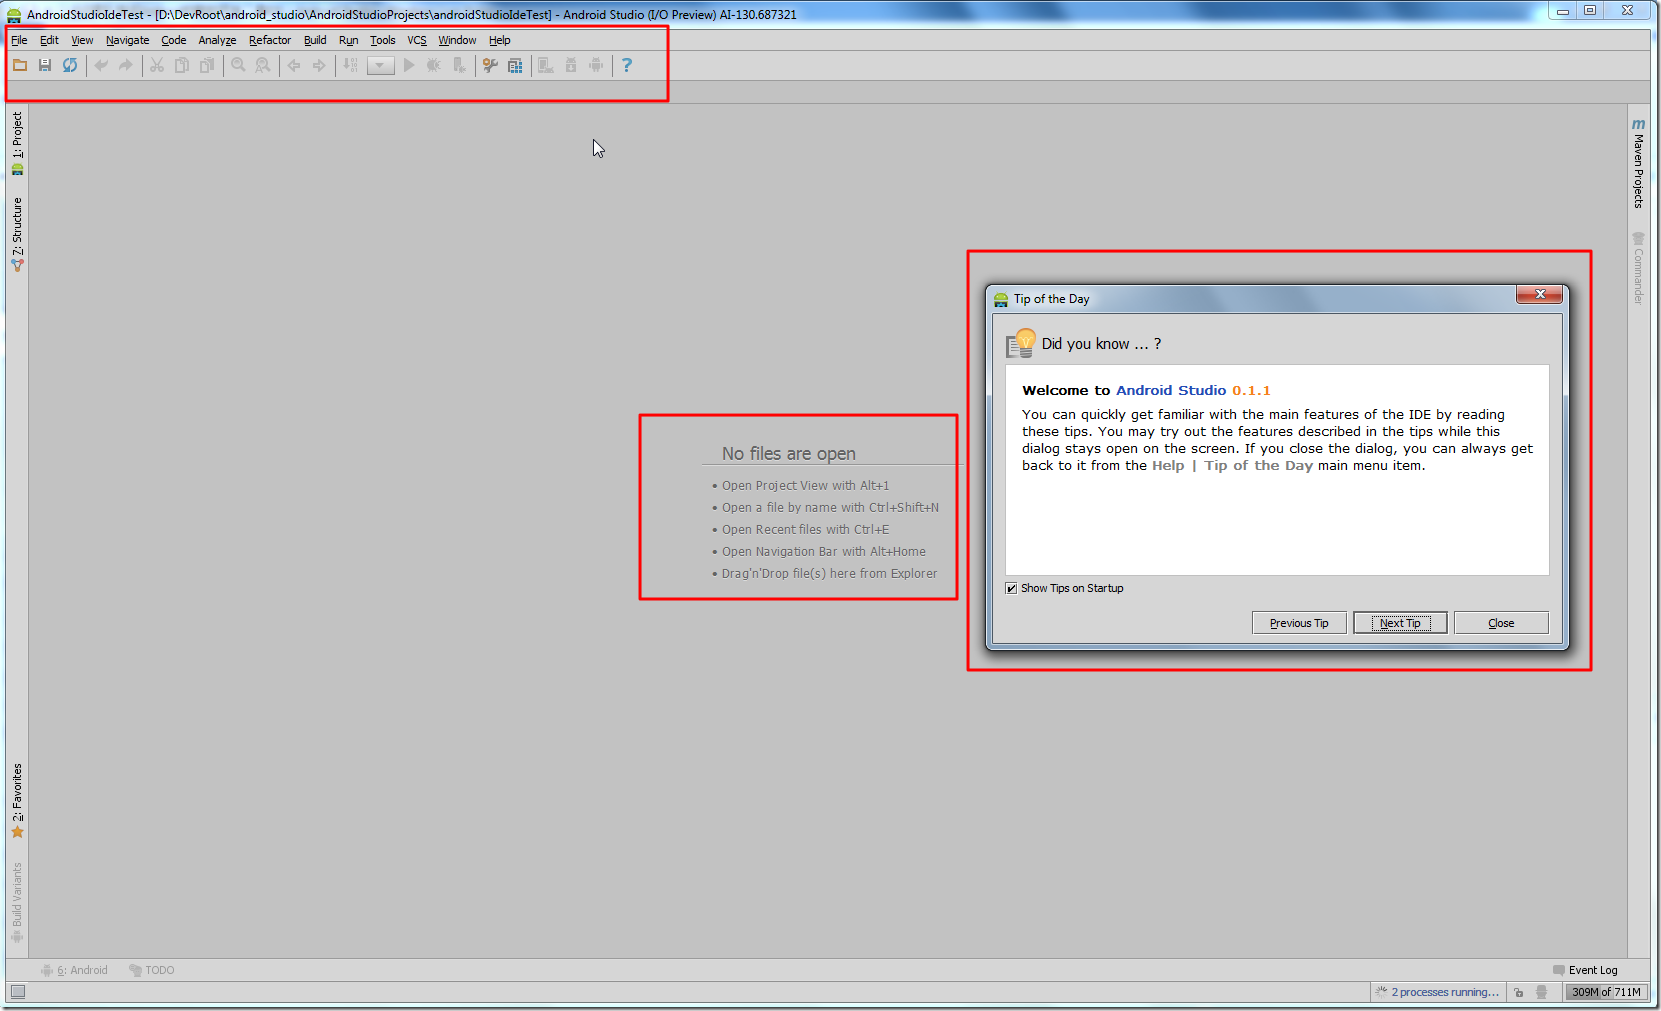Open the Edit menu

pos(49,40)
